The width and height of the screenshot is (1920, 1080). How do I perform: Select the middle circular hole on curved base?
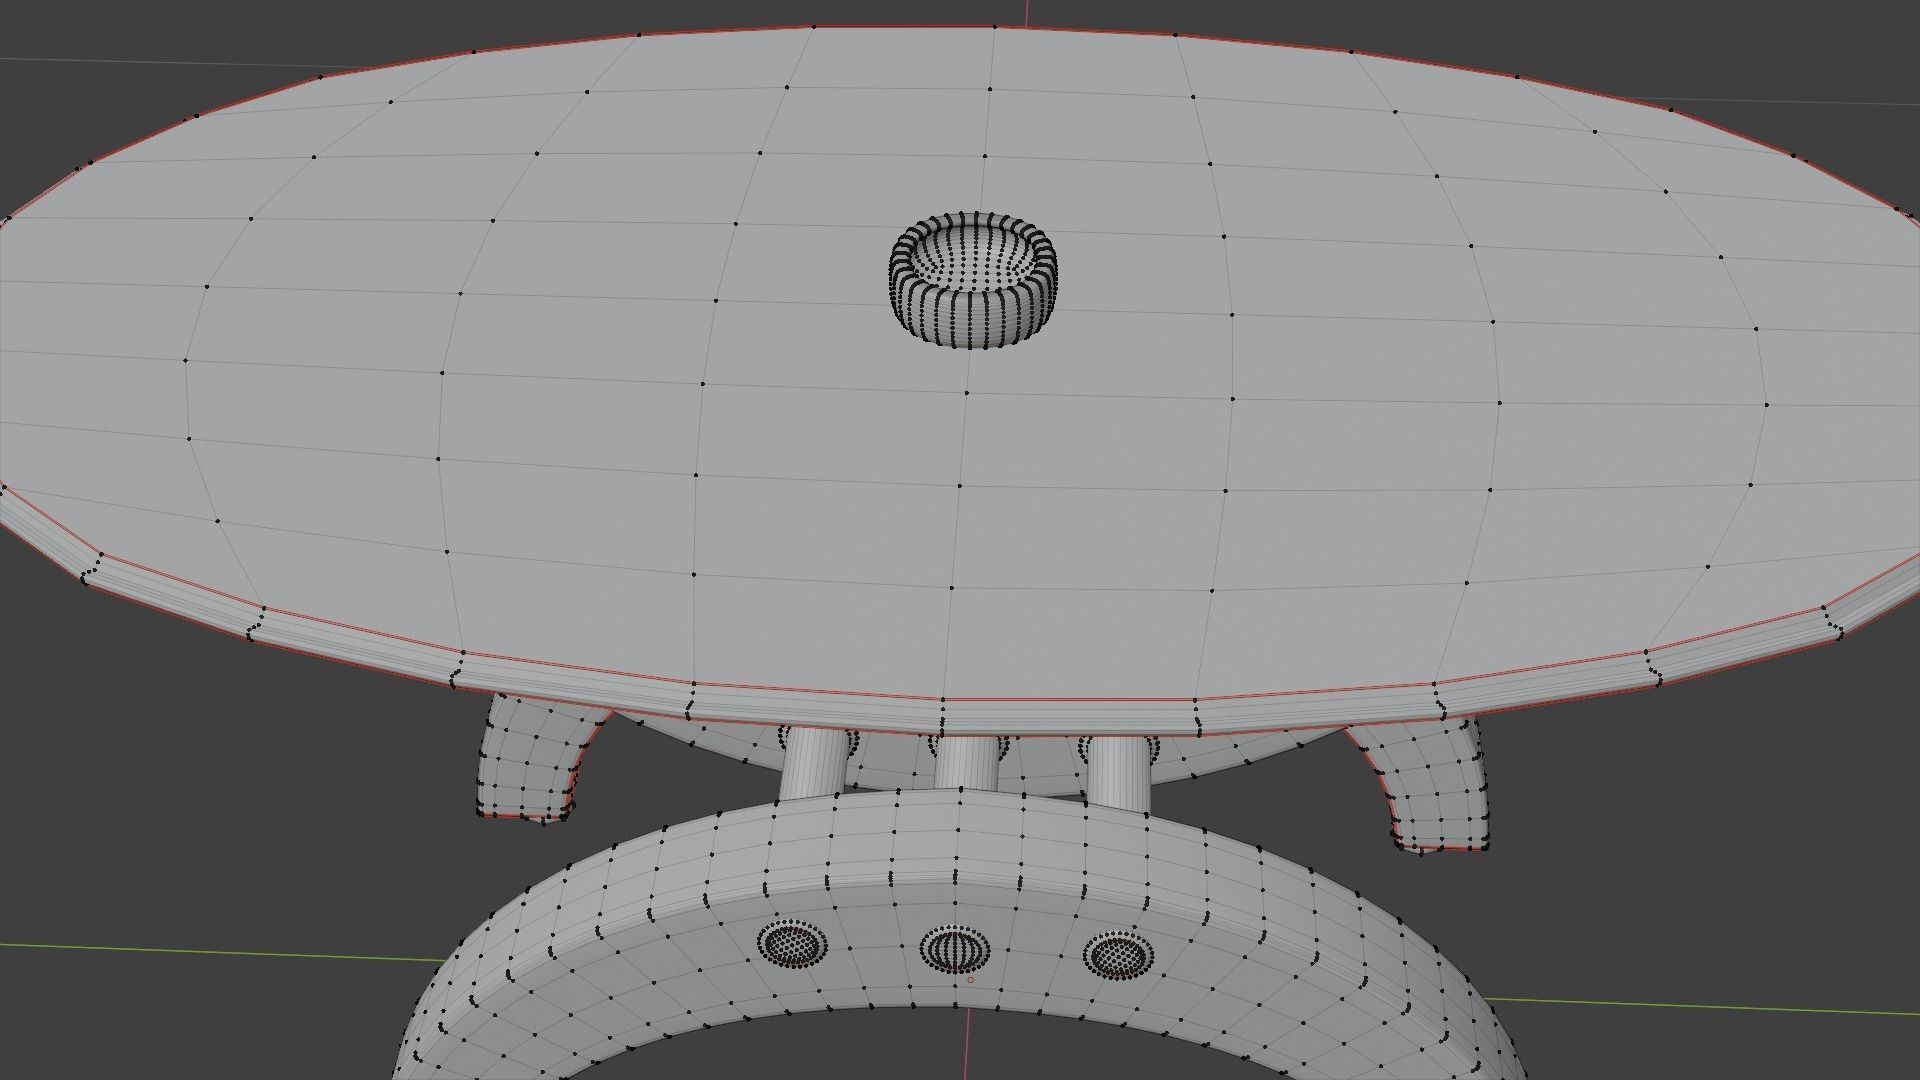(954, 949)
